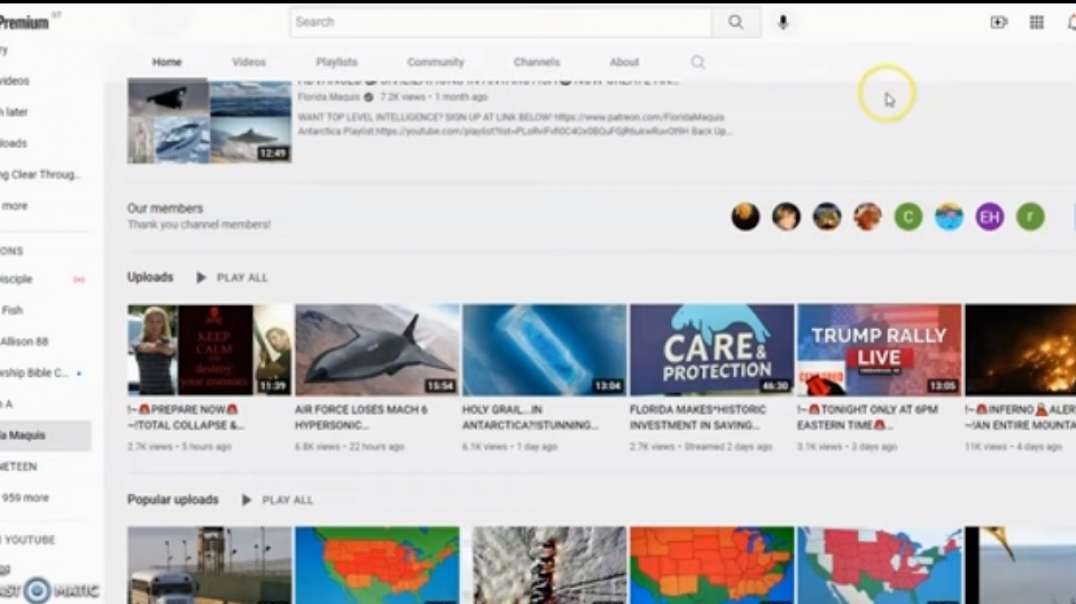
Task: Click the Thank you channel members text
Action: (x=199, y=224)
